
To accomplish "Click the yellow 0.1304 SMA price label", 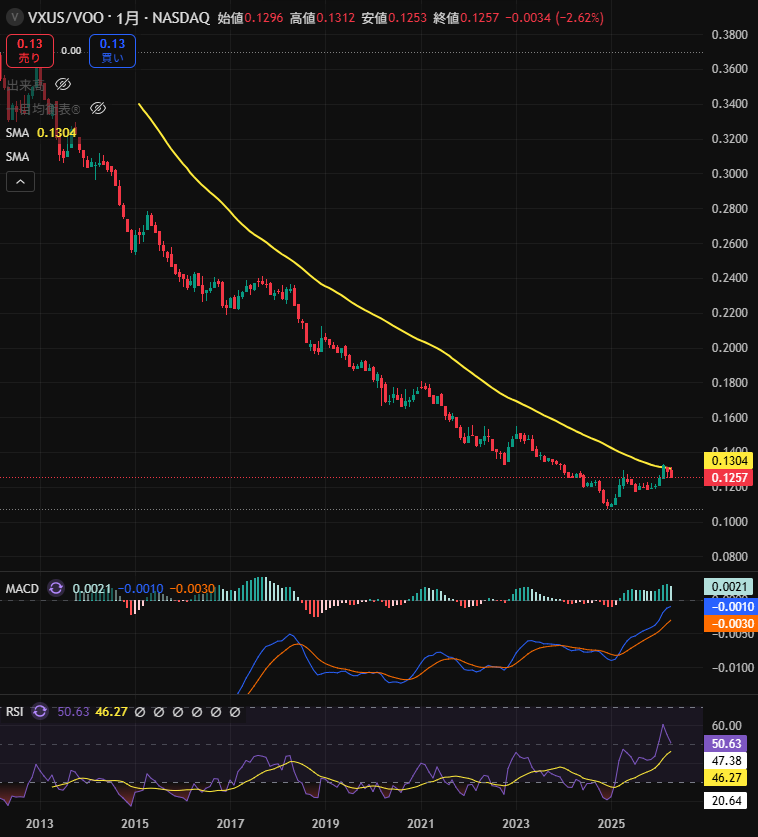I will (730, 461).
